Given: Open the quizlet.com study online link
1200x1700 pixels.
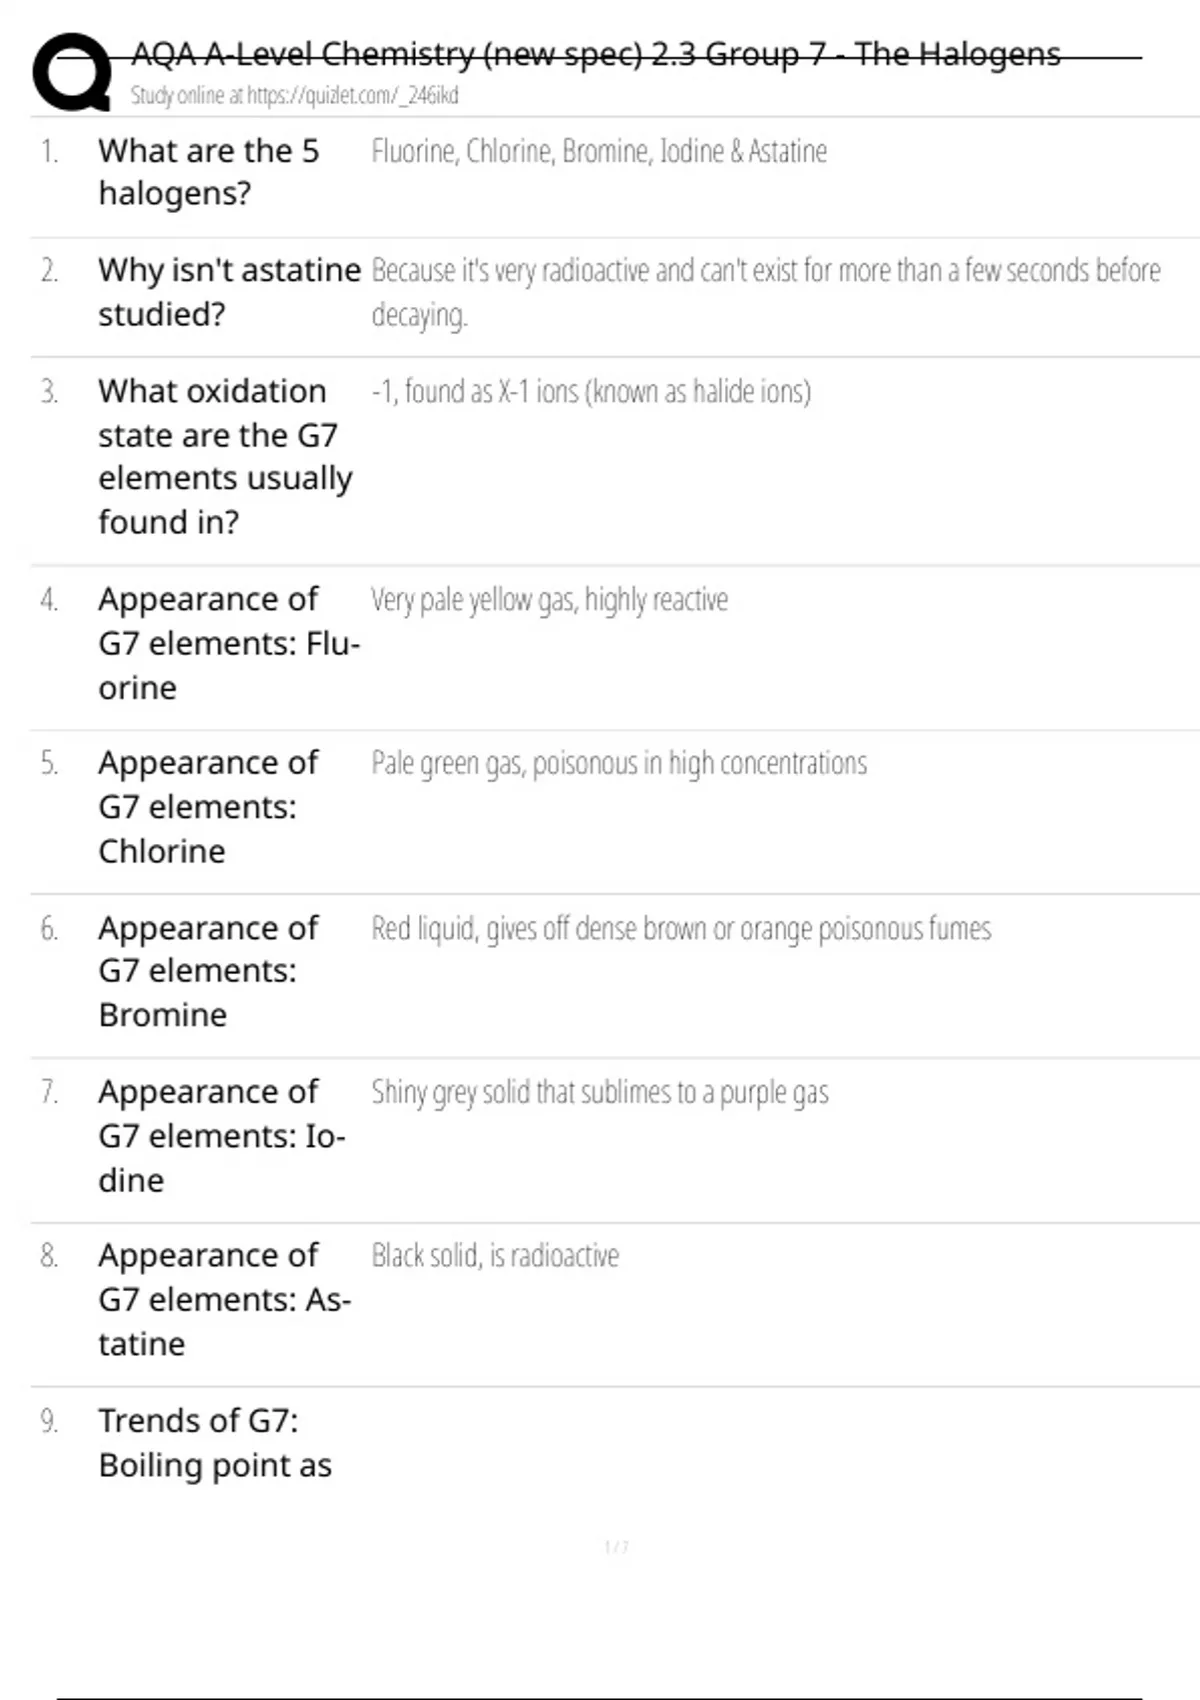Looking at the screenshot, I should (294, 96).
